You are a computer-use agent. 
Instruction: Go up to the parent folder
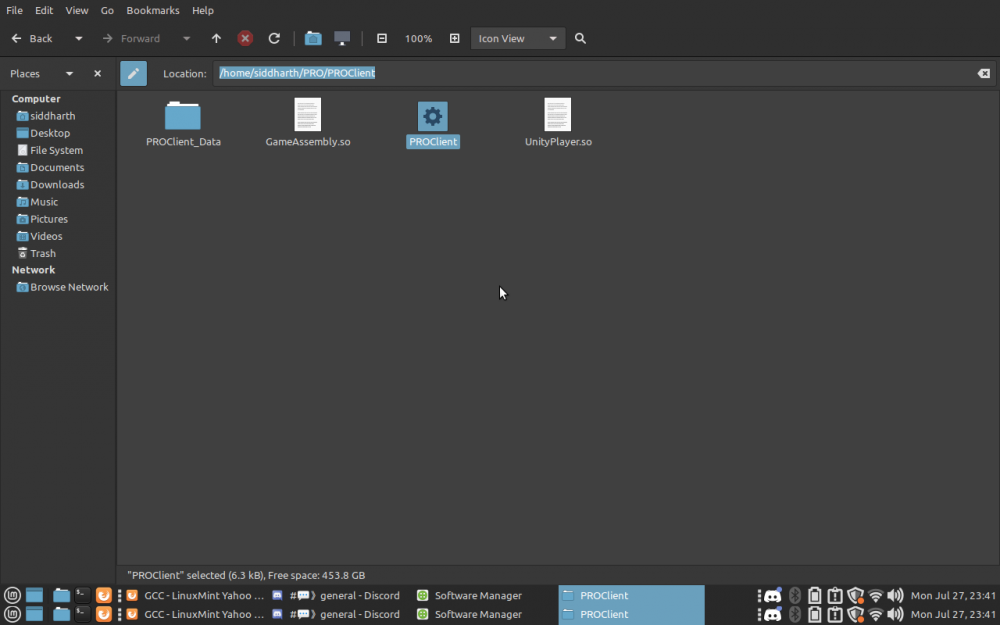pos(216,38)
